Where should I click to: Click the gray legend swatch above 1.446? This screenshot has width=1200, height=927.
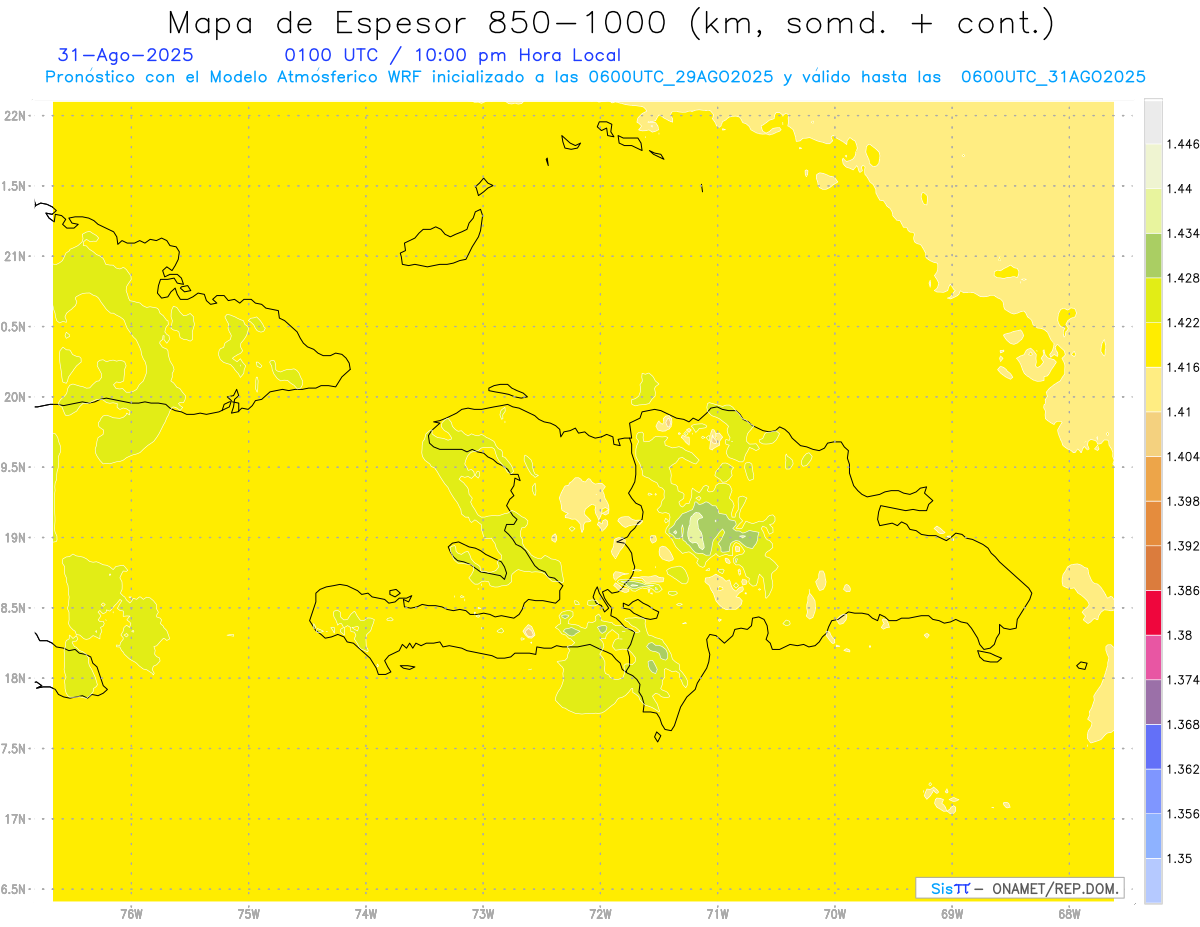[1153, 121]
